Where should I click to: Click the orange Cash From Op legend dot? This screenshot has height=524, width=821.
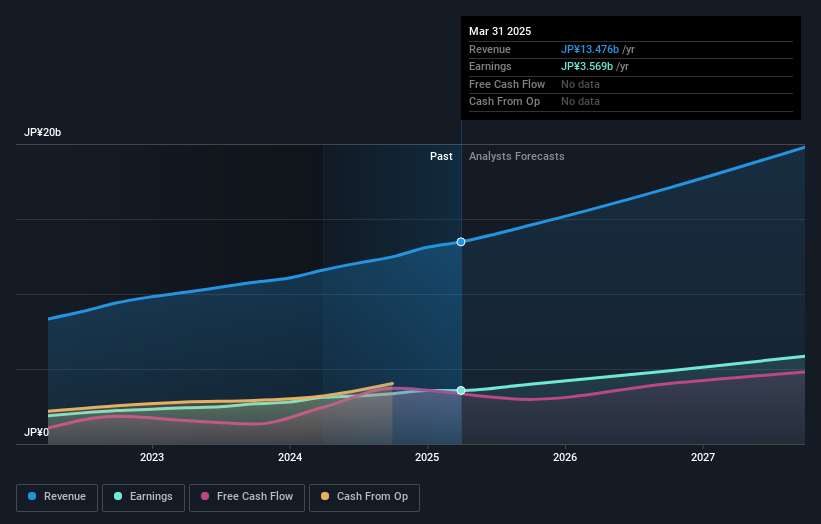point(325,496)
